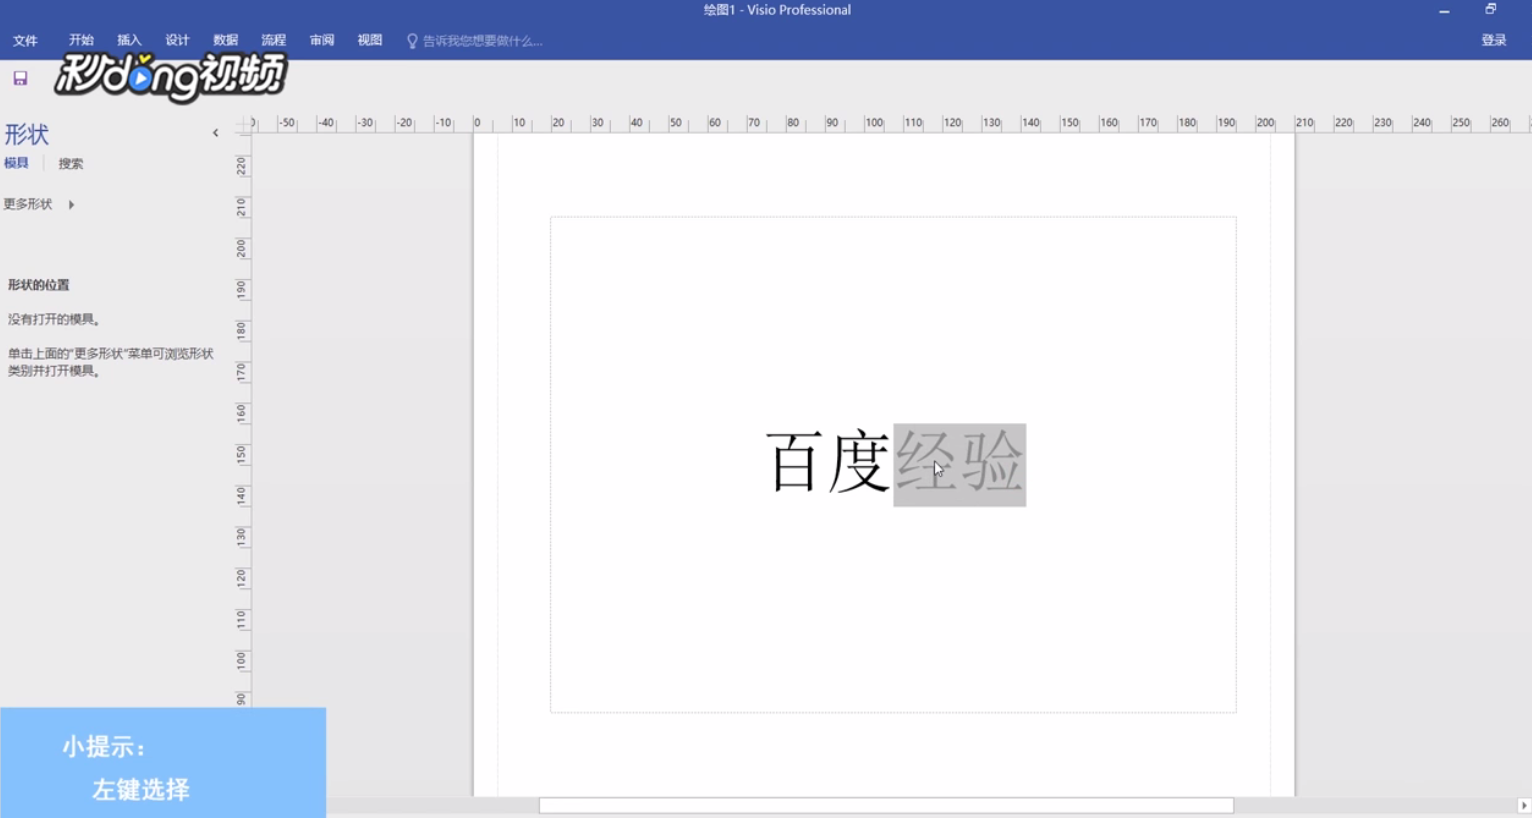Click the 形状 panel title
Viewport: 1532px width, 818px height.
[x=27, y=134]
